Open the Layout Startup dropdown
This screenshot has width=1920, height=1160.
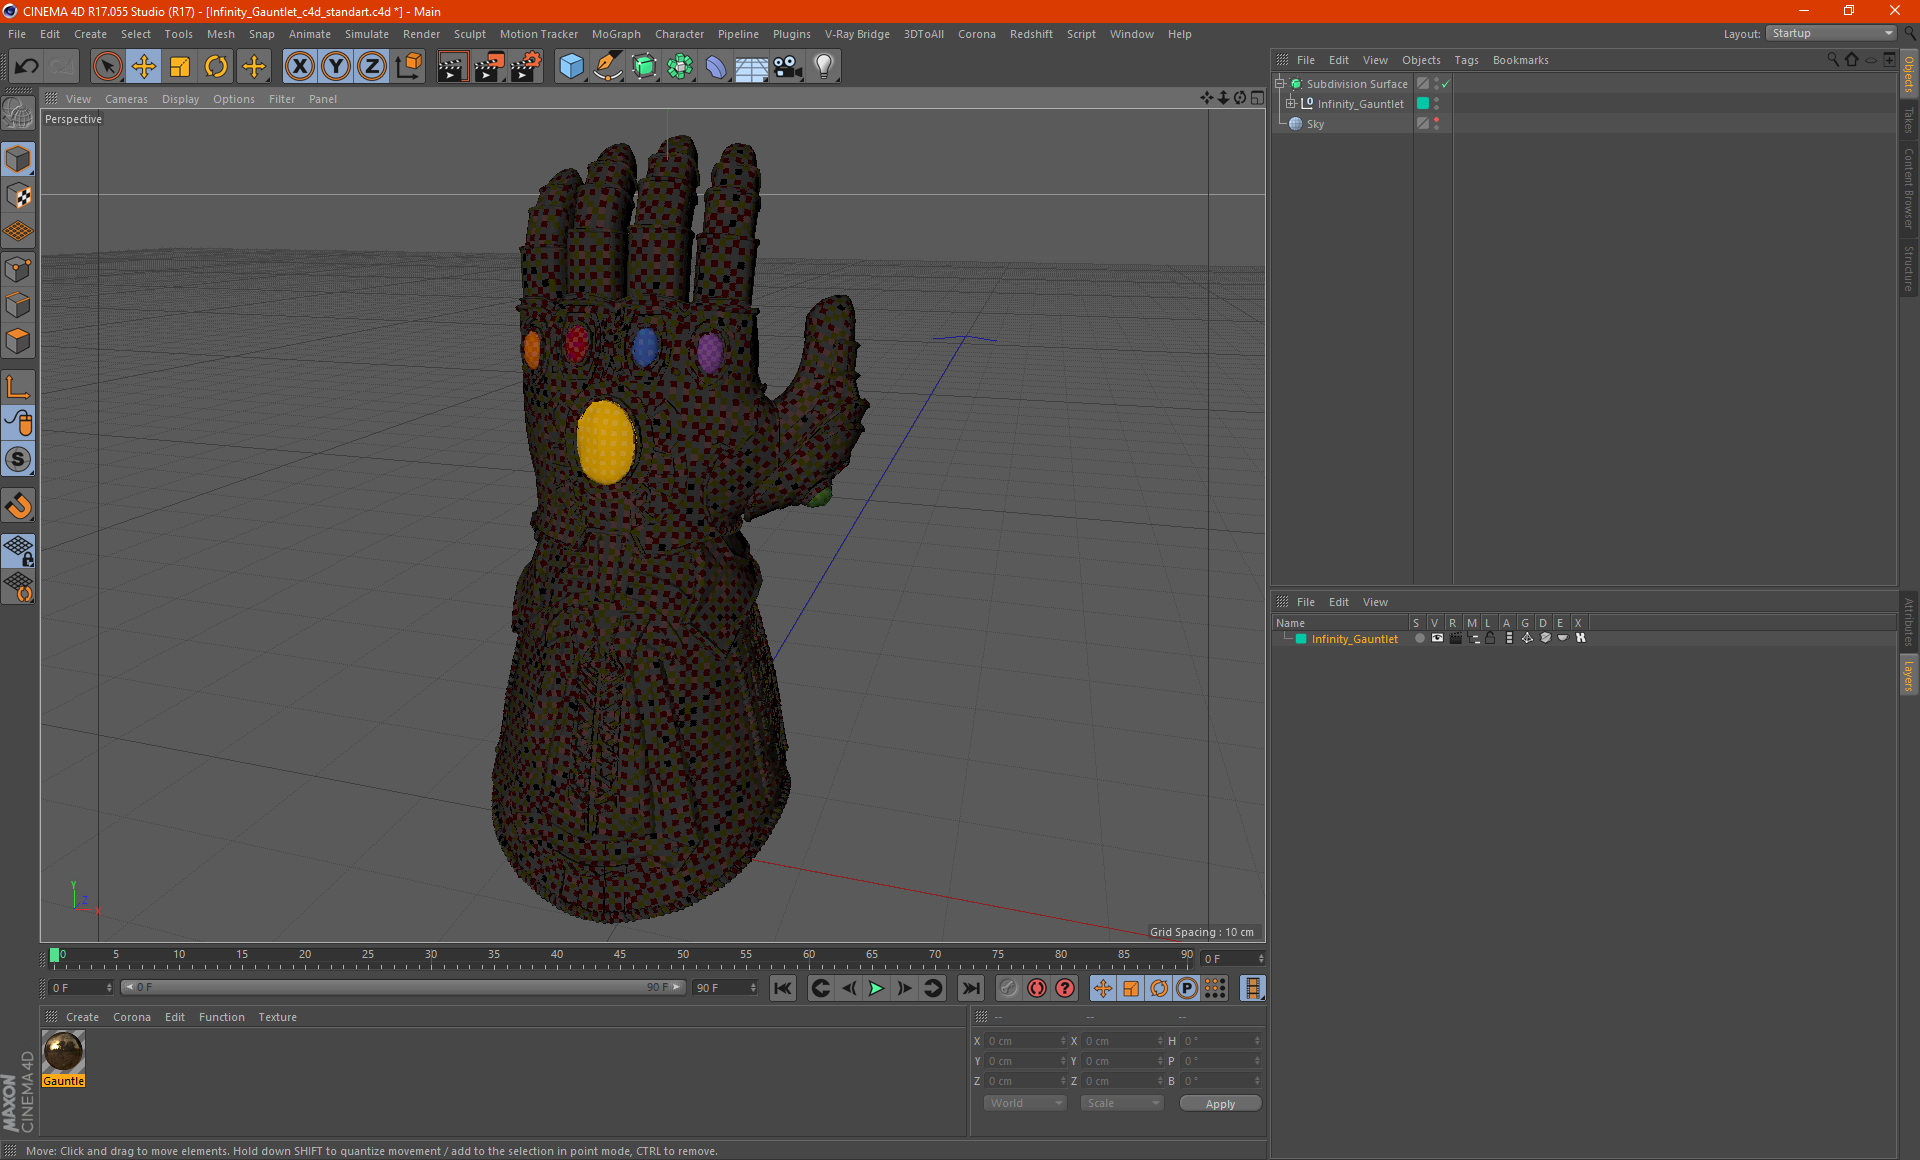tap(1832, 33)
